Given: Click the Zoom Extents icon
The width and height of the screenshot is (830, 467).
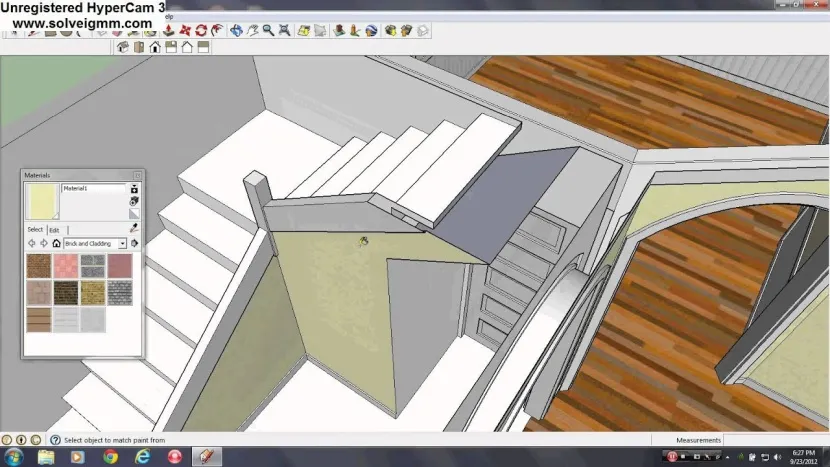Looking at the screenshot, I should (285, 31).
